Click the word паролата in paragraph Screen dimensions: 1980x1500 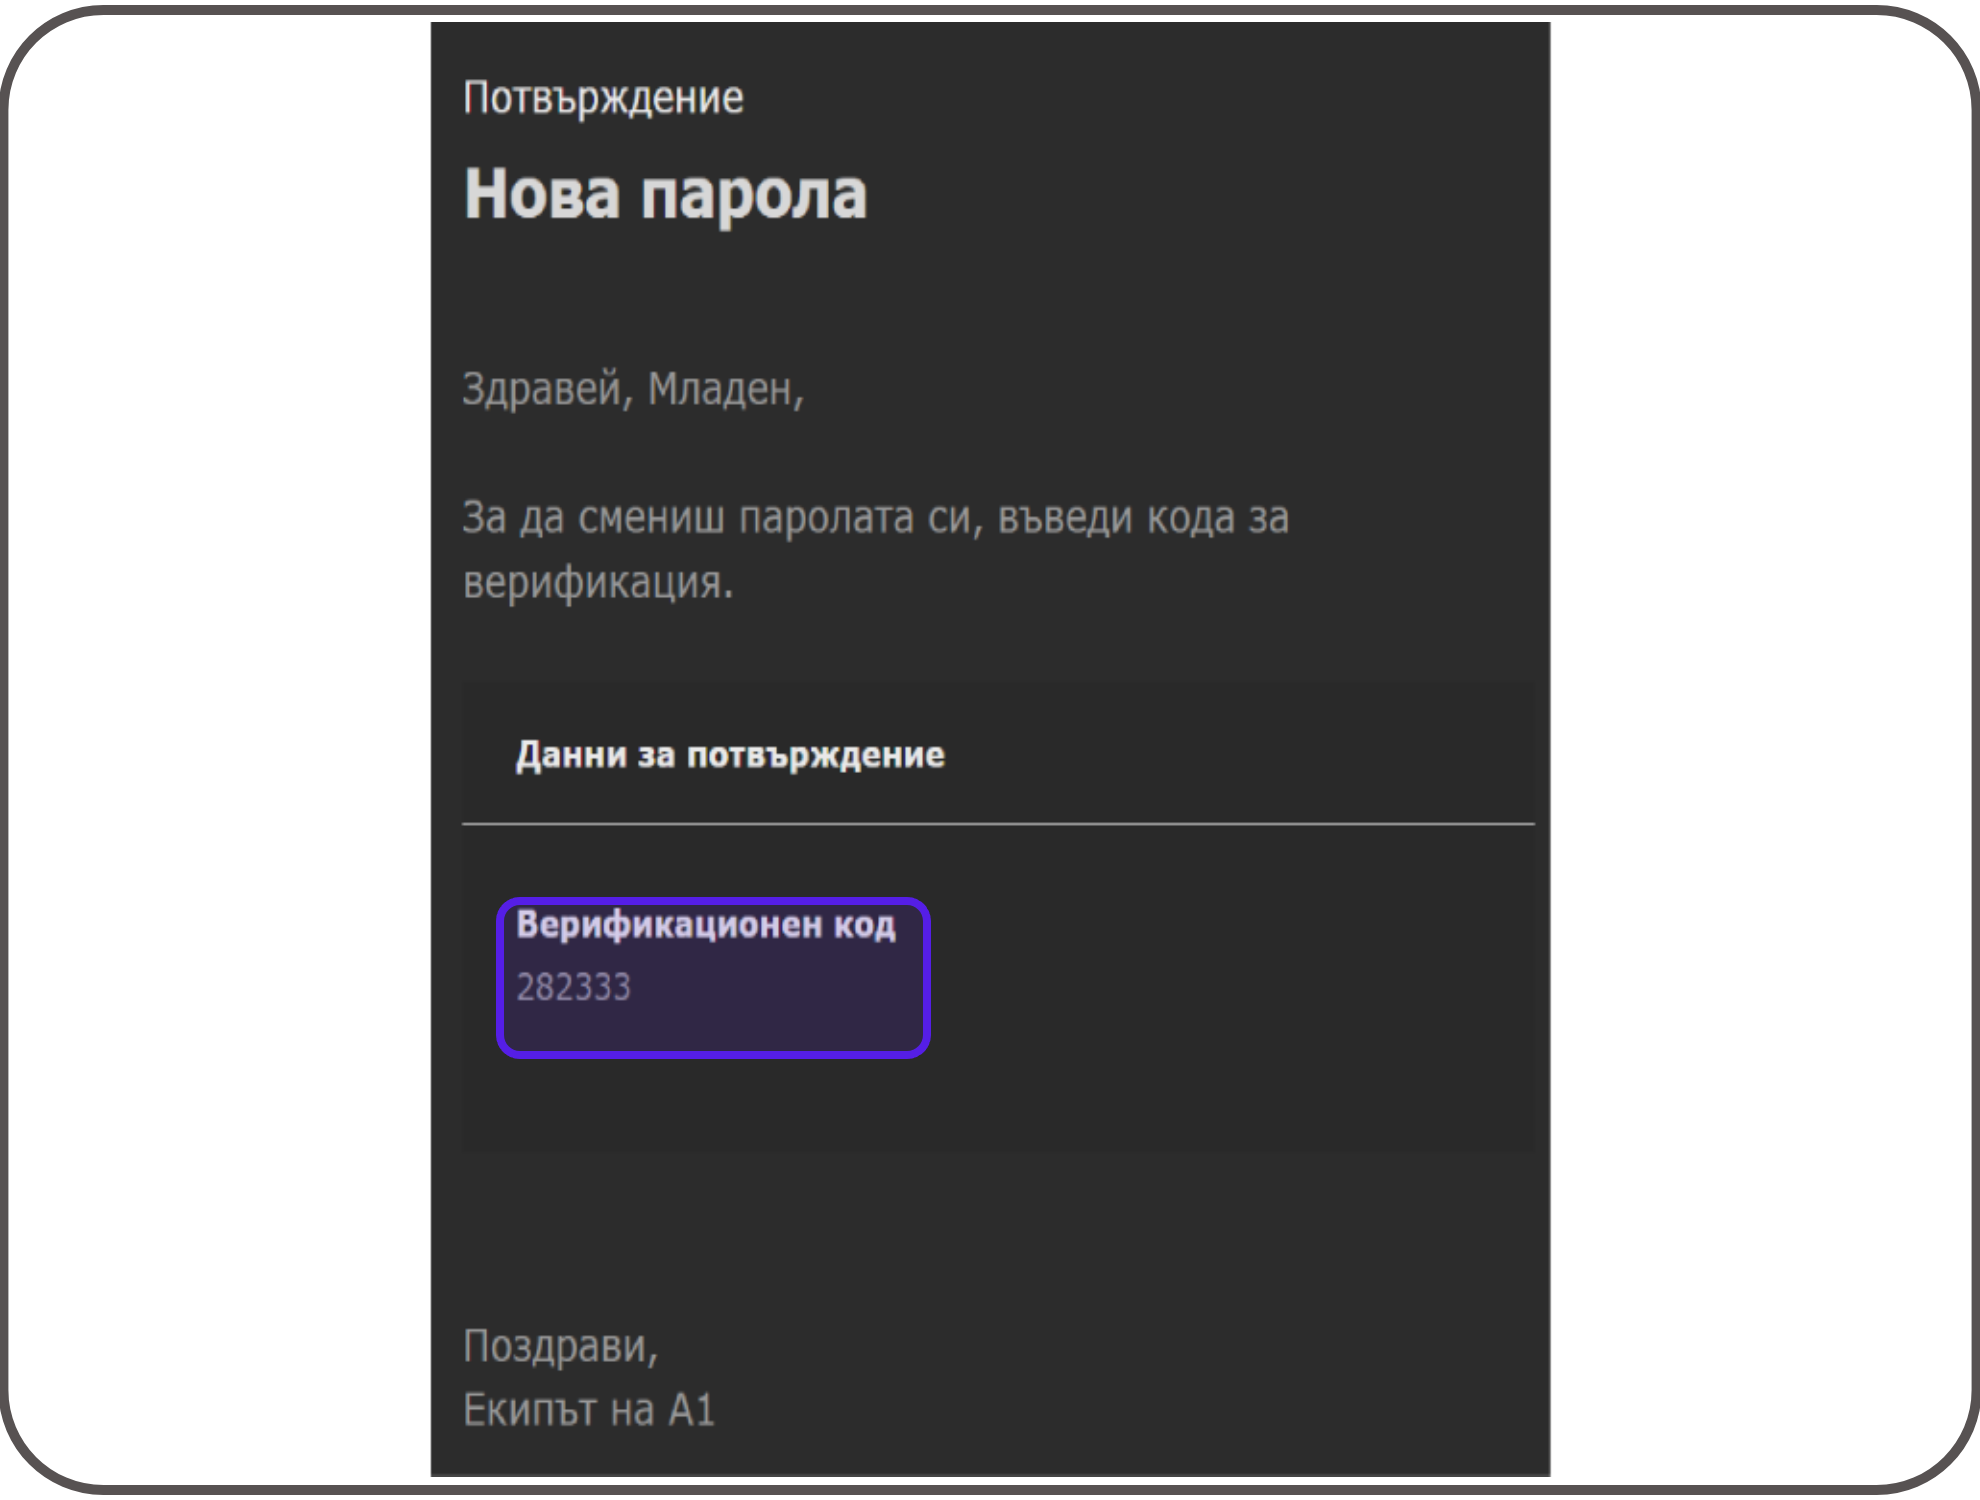825,519
